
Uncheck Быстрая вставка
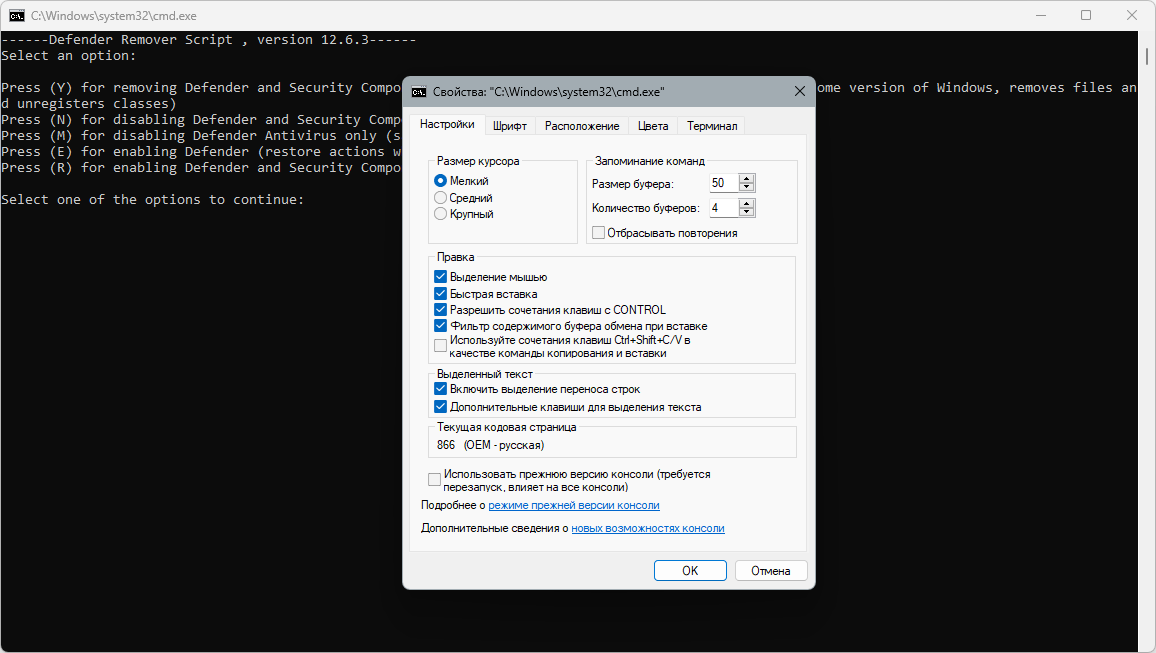click(441, 294)
